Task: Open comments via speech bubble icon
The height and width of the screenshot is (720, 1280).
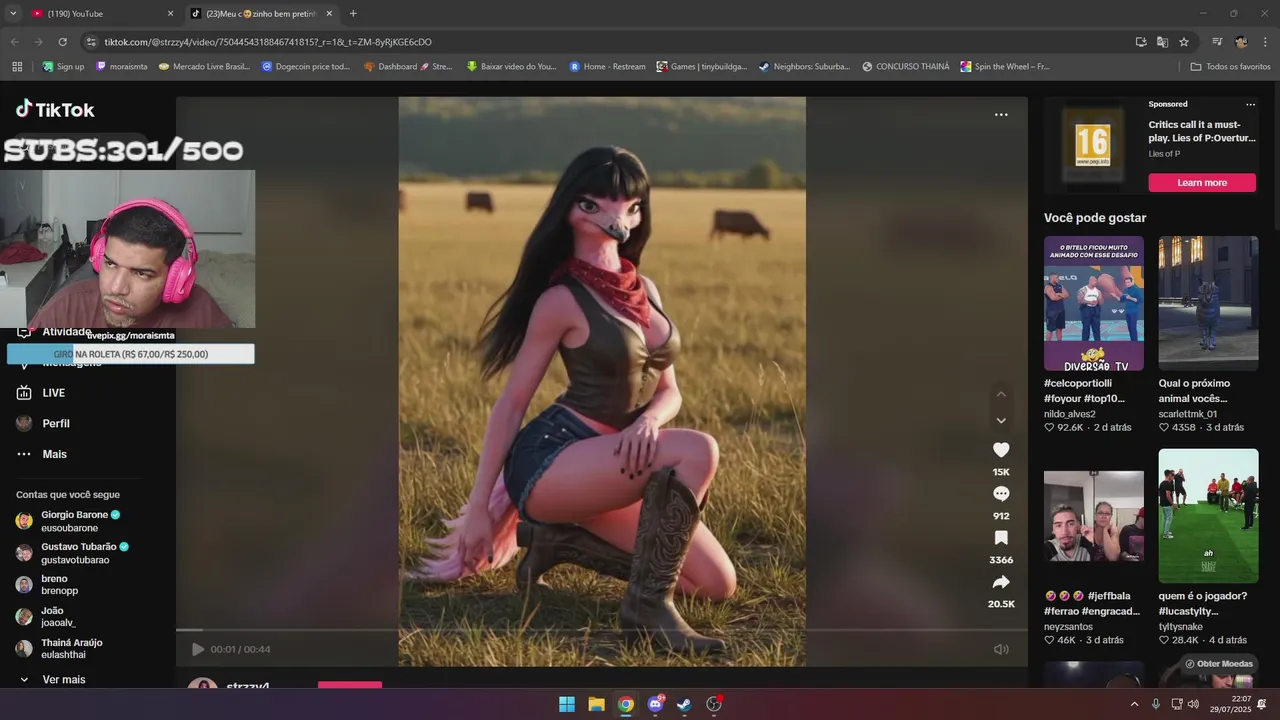Action: point(1001,494)
